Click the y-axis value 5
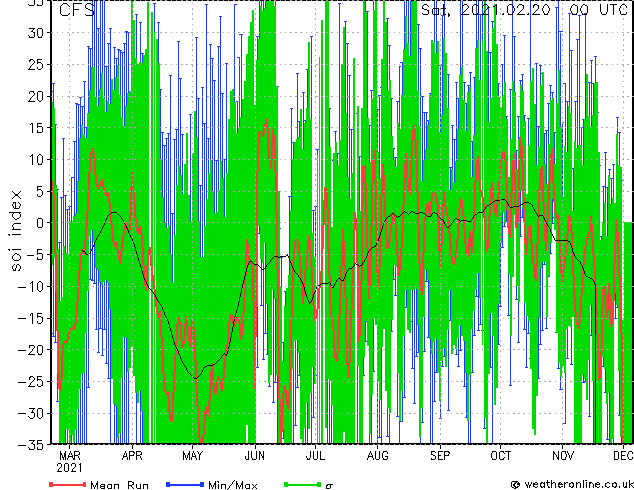 coord(40,191)
